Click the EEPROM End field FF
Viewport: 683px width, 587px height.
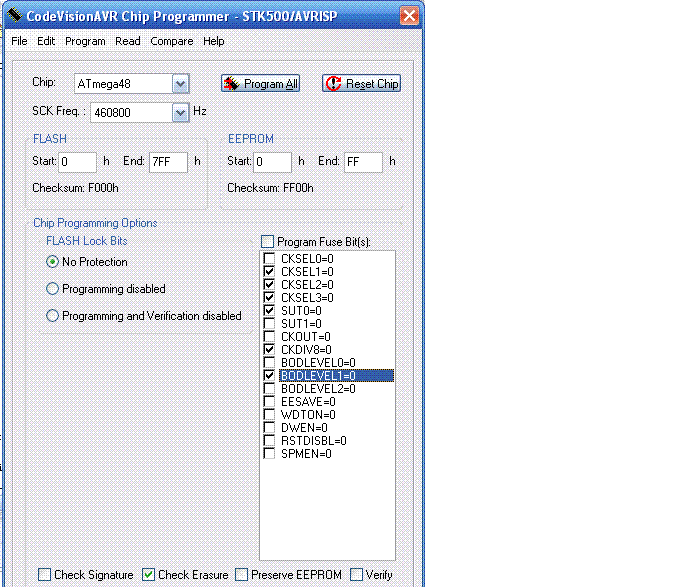[x=363, y=162]
